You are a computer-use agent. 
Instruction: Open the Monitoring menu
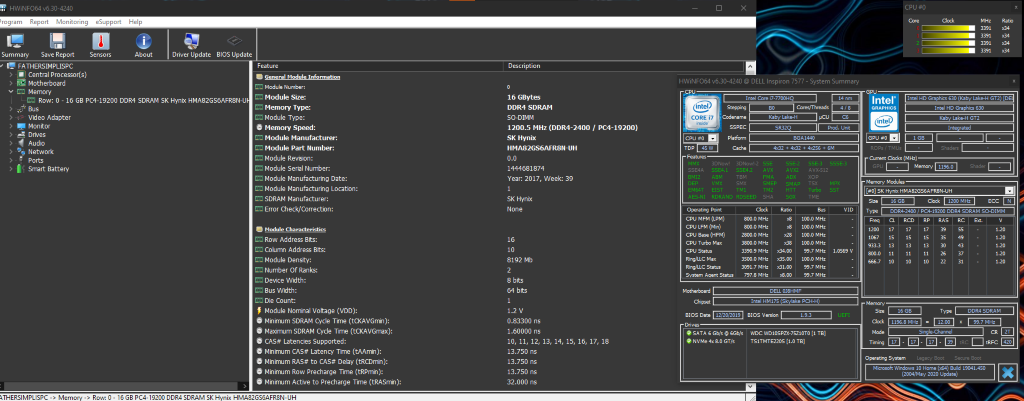coord(72,22)
